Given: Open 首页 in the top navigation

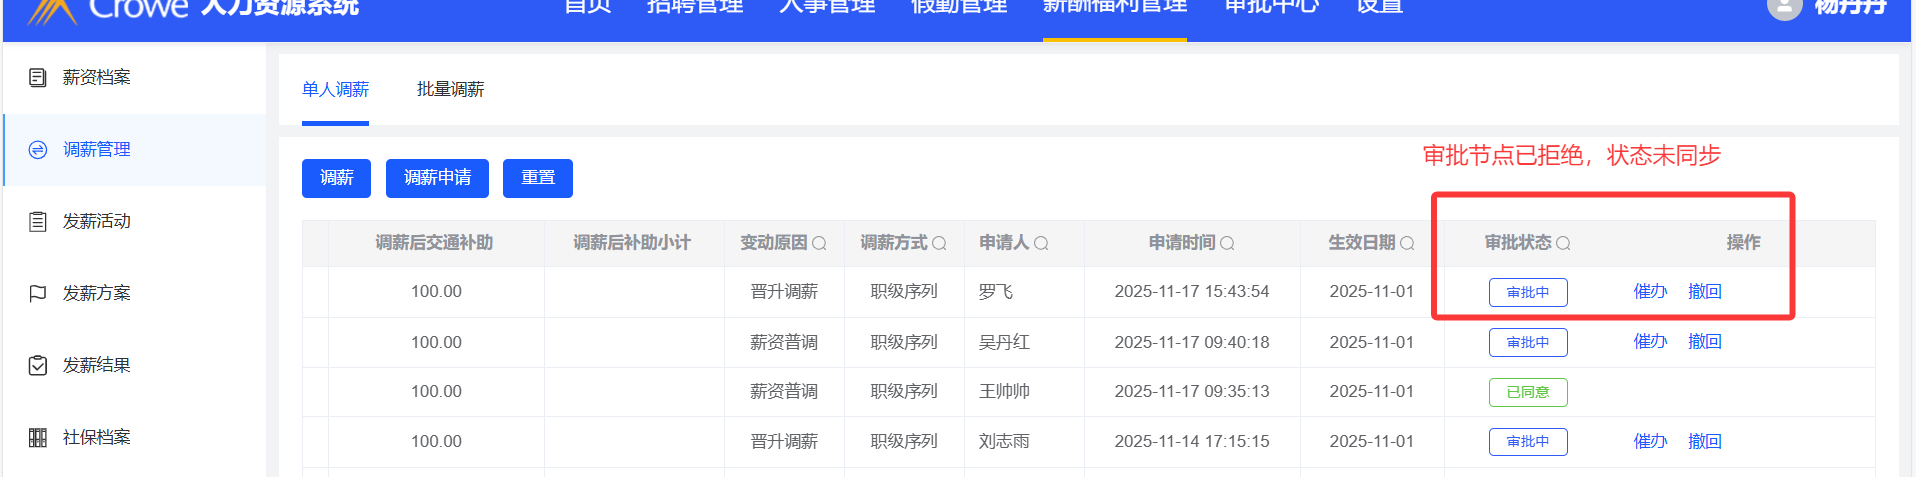Looking at the screenshot, I should (x=588, y=7).
